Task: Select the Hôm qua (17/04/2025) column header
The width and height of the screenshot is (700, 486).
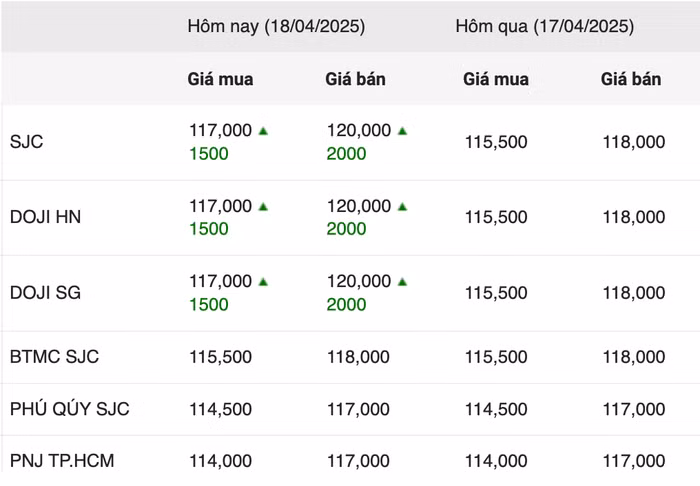Action: pos(544,27)
